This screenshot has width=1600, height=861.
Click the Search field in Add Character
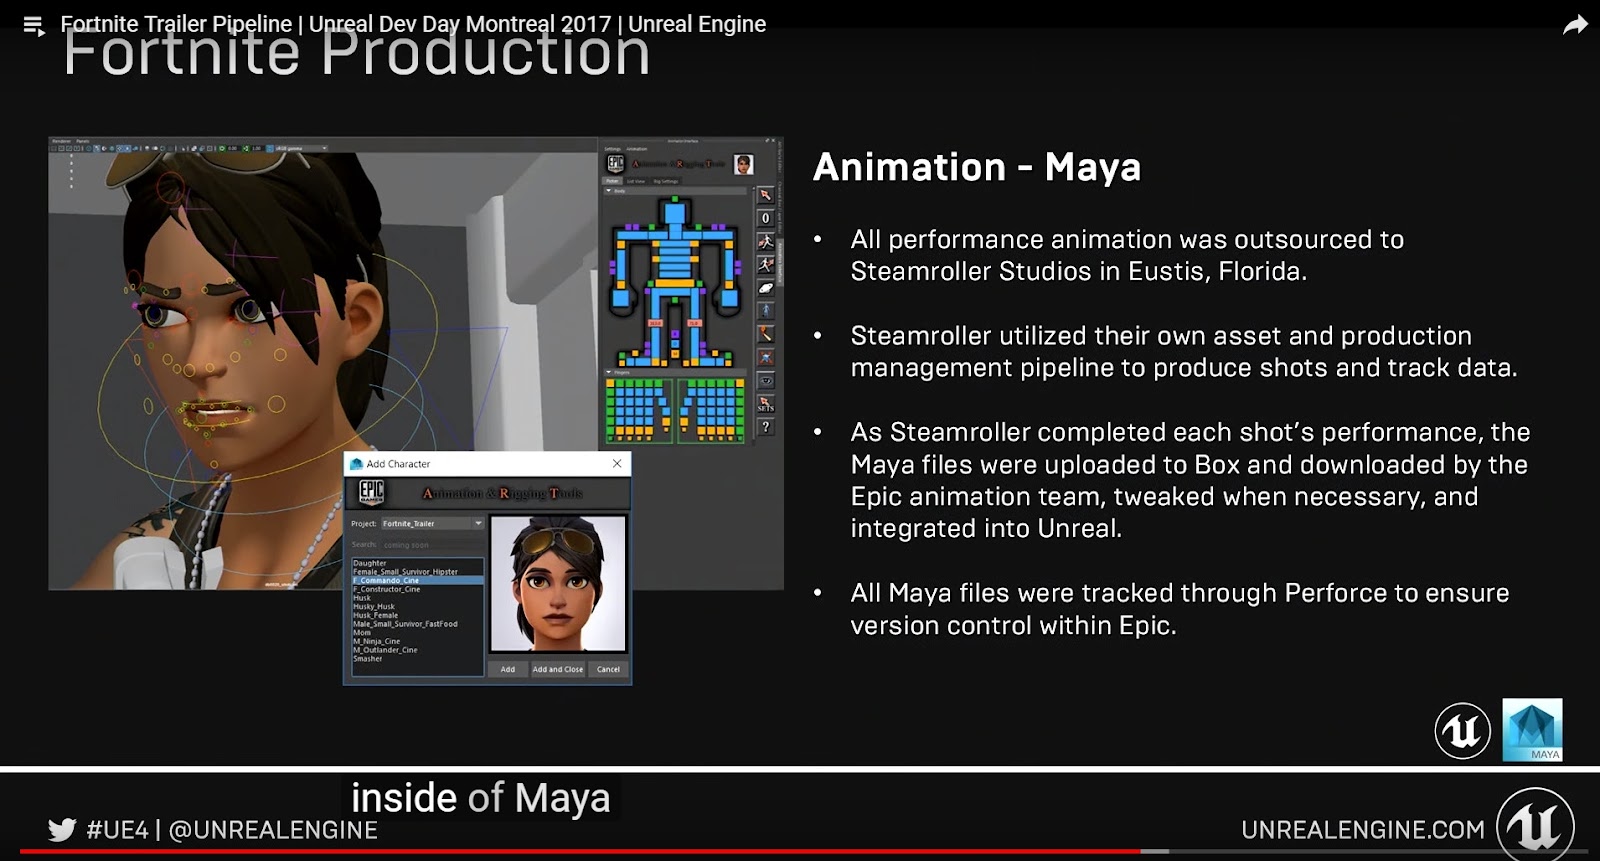point(432,545)
